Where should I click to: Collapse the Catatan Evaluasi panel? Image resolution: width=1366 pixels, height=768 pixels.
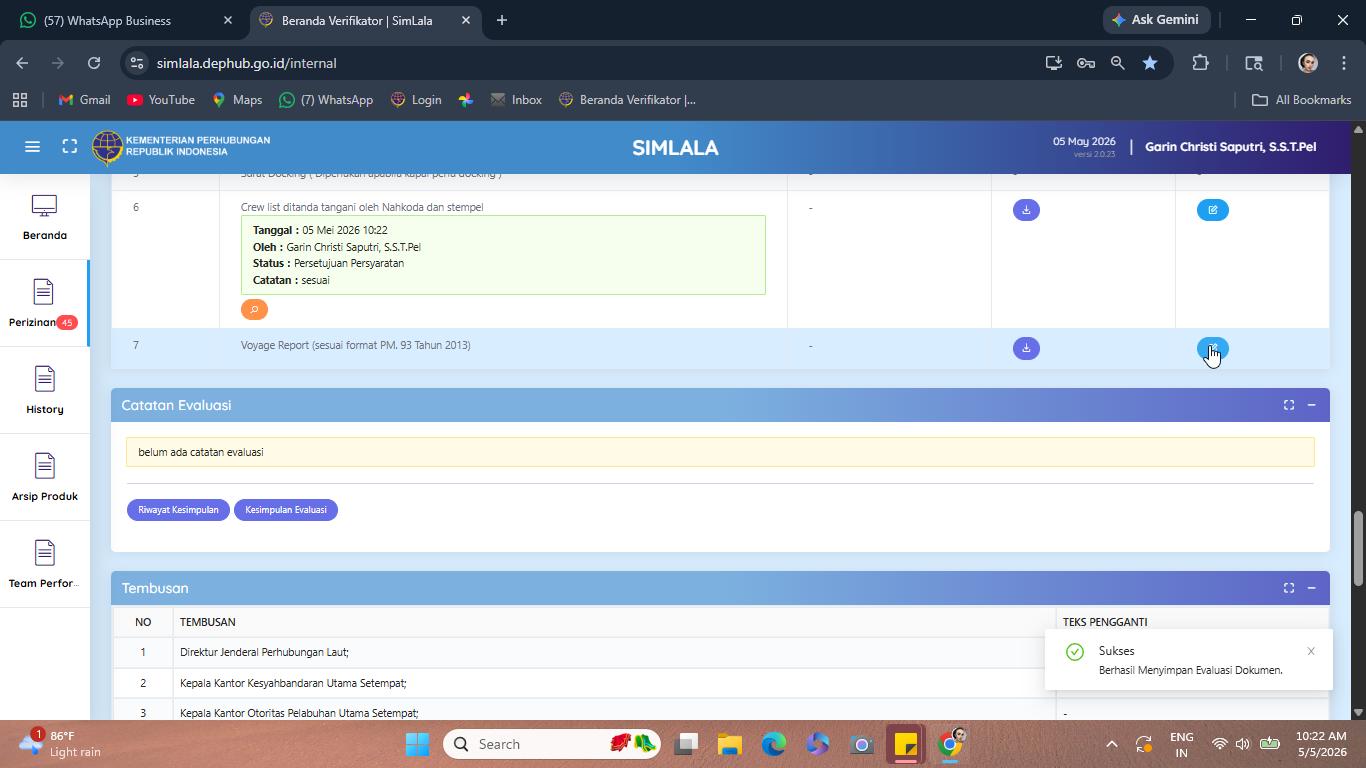[x=1311, y=405]
